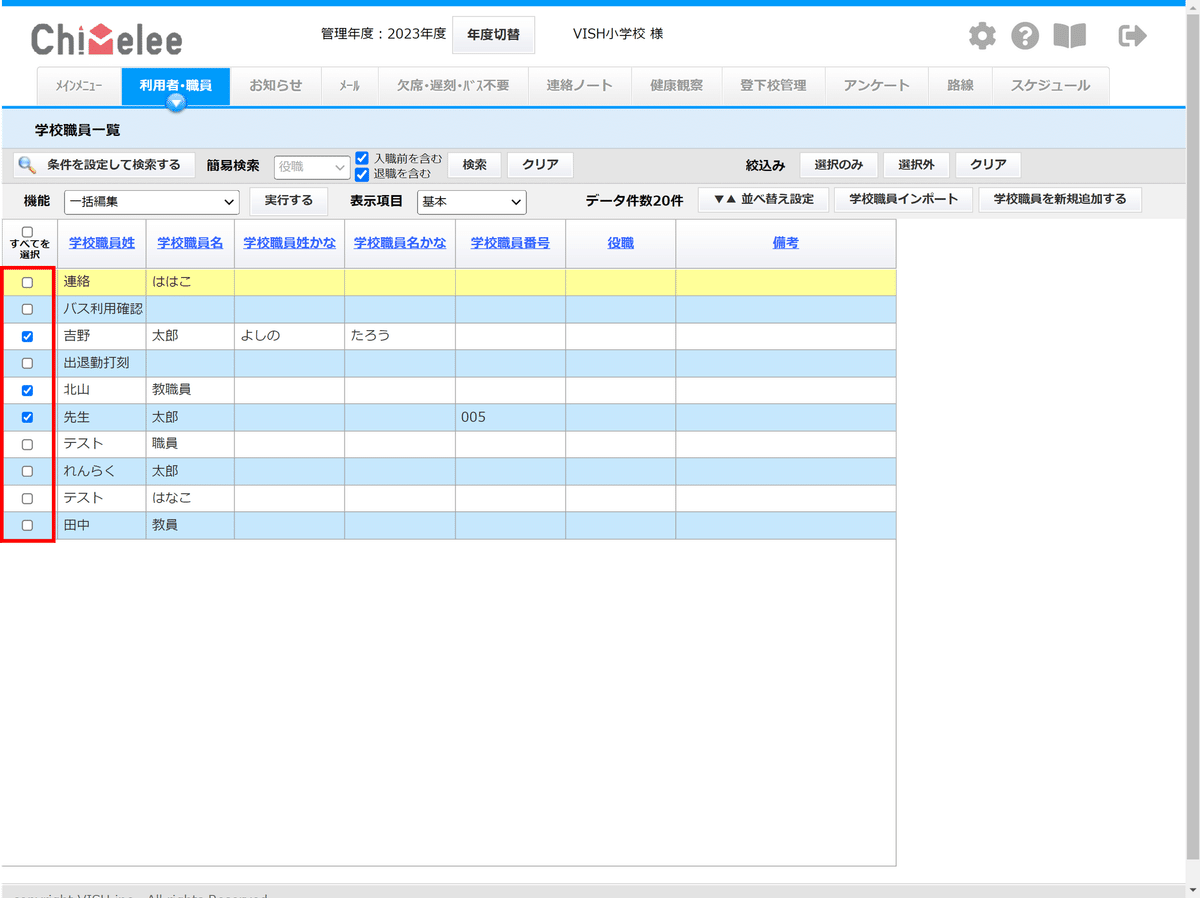Sort by the 学校職員姓 column header
Screen dimensions: 1200x898
[x=102, y=243]
